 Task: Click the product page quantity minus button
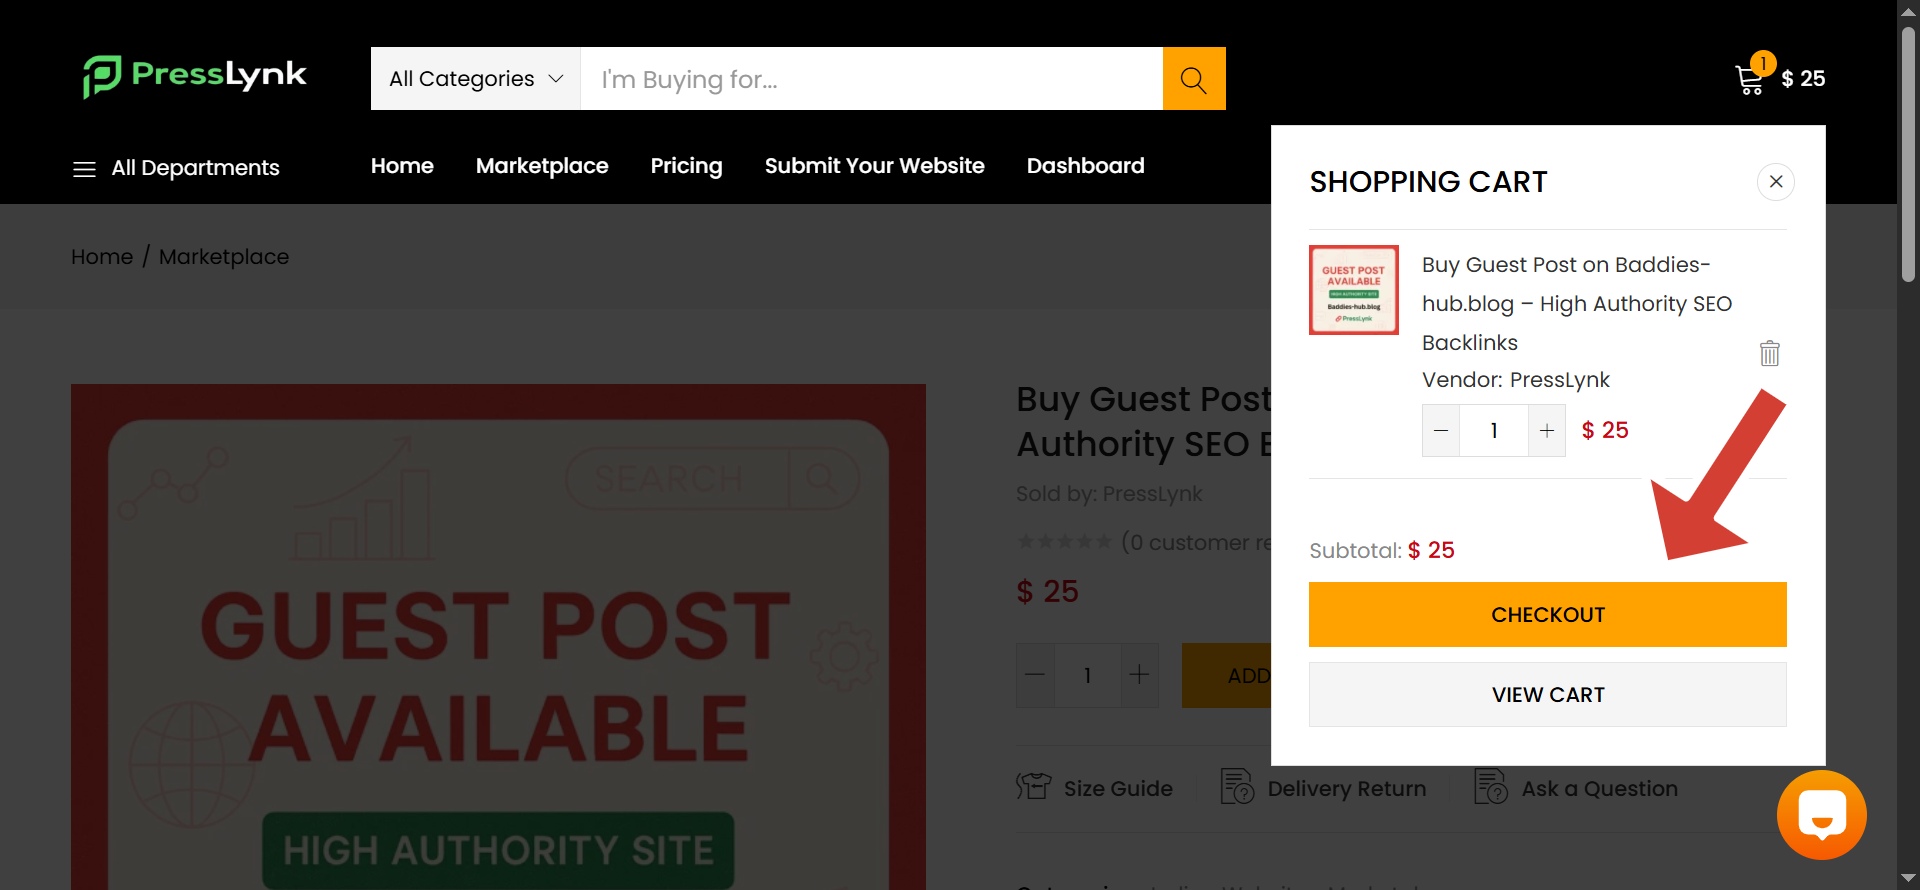tap(1035, 675)
